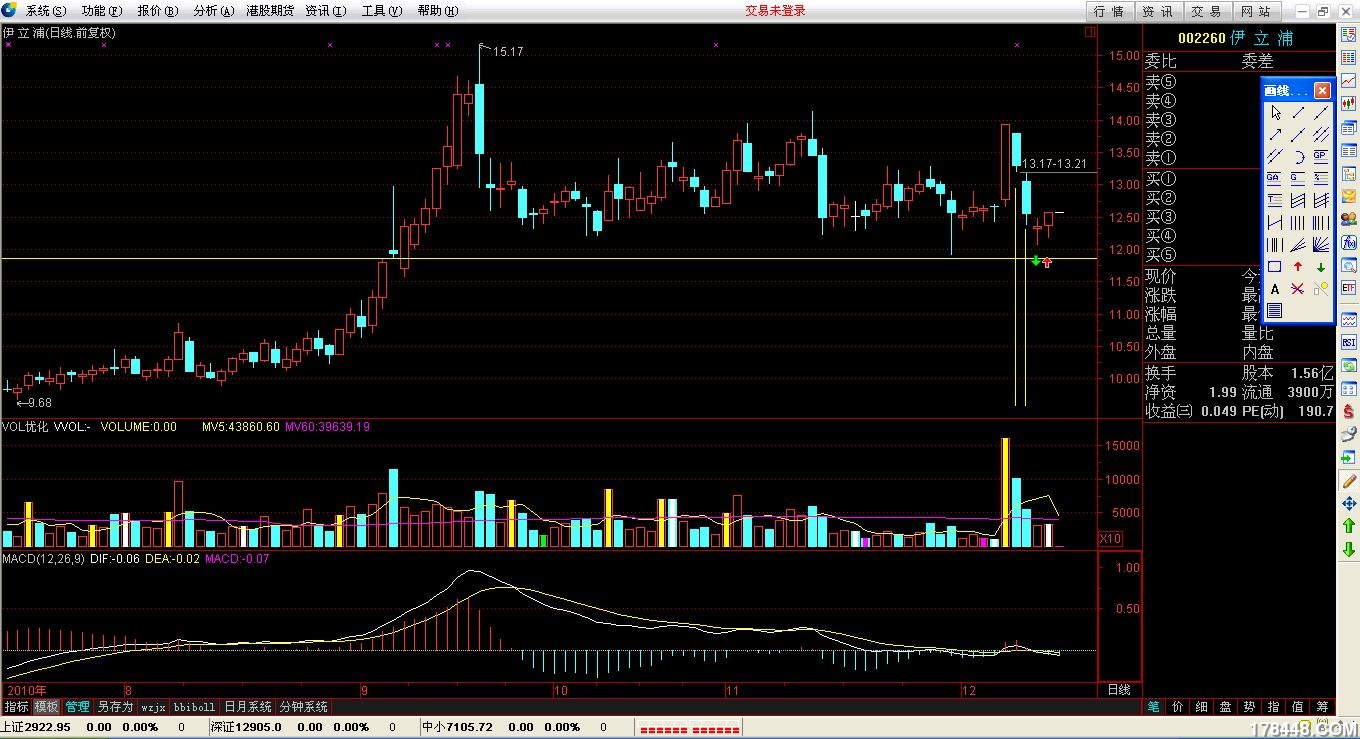
Task: Click the 行情 button at top right
Action: [1109, 11]
